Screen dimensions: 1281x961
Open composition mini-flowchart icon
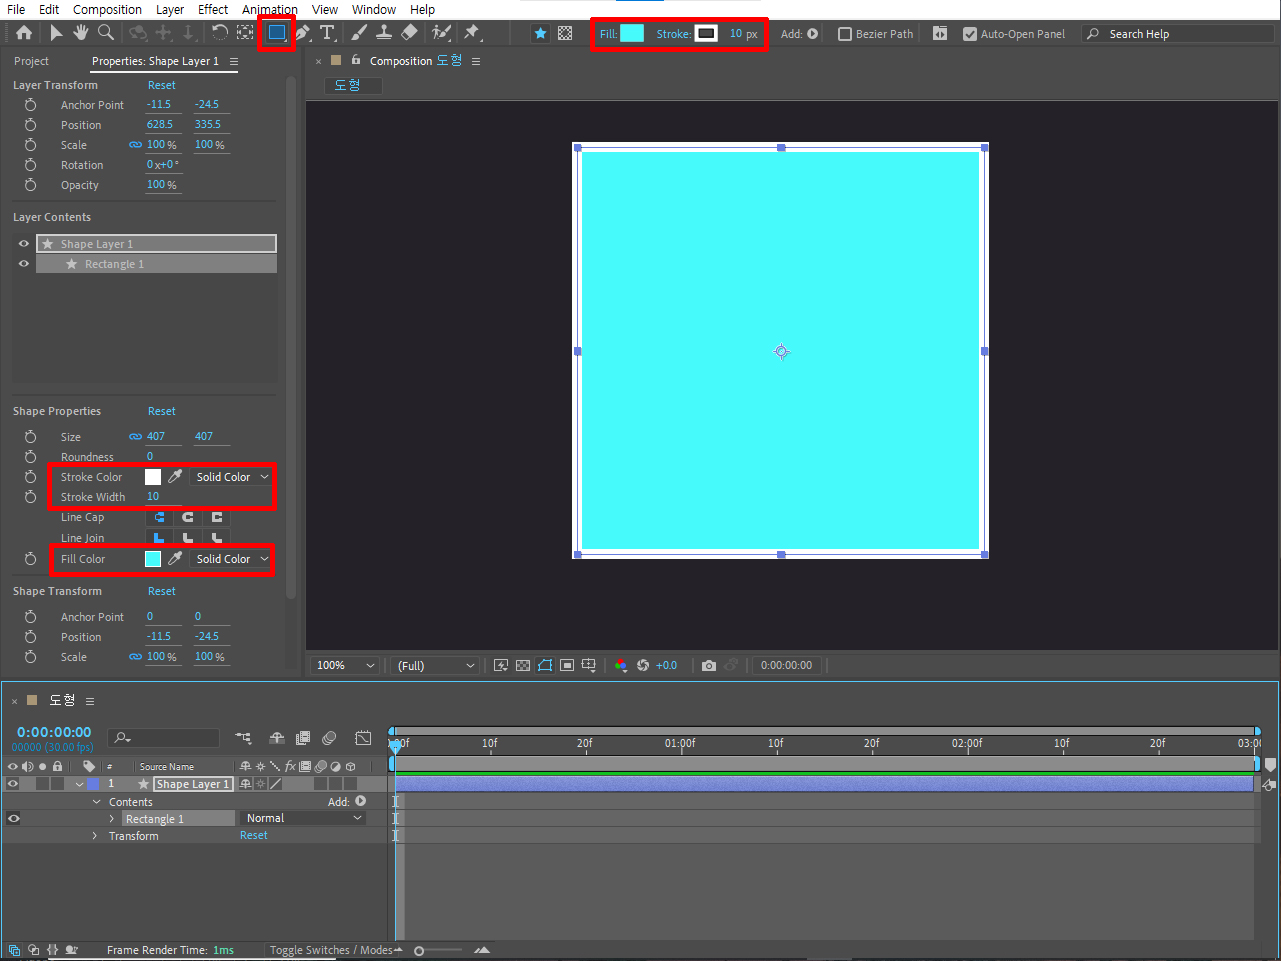243,738
